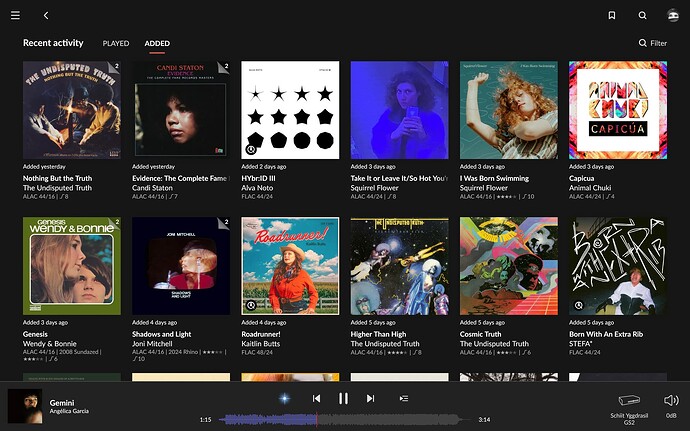Open Squirrel Flower artist under I Was Born Swimming

pos(484,188)
